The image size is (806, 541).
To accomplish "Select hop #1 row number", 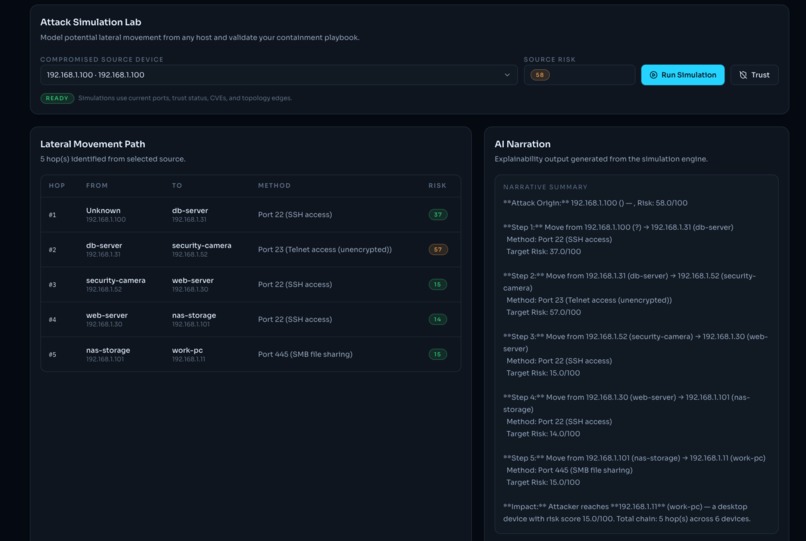I will tap(52, 215).
